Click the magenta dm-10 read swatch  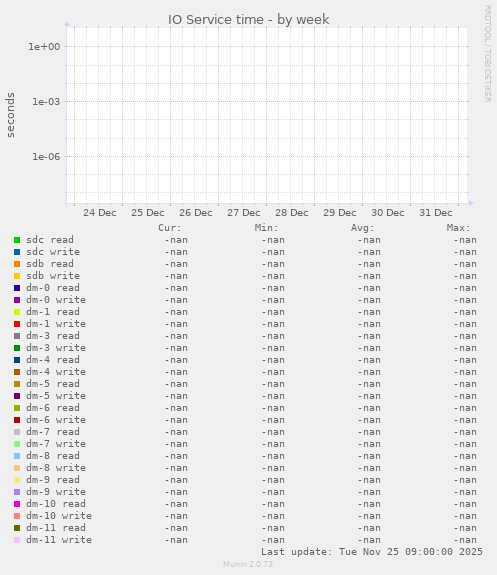click(17, 504)
